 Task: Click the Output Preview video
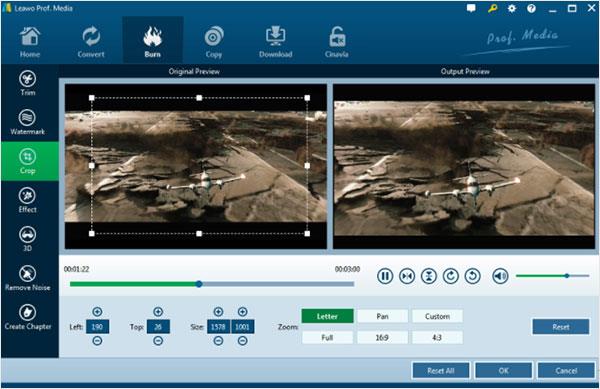click(464, 167)
